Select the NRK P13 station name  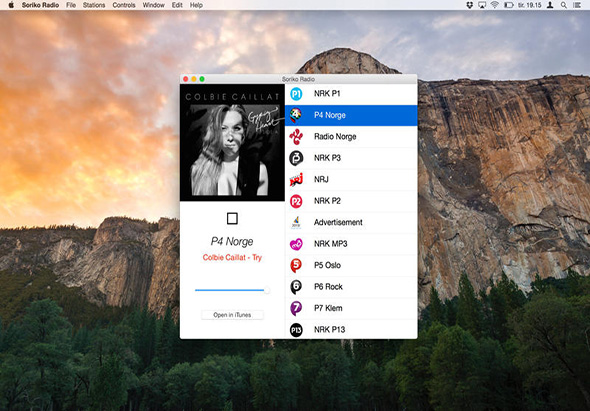point(329,330)
